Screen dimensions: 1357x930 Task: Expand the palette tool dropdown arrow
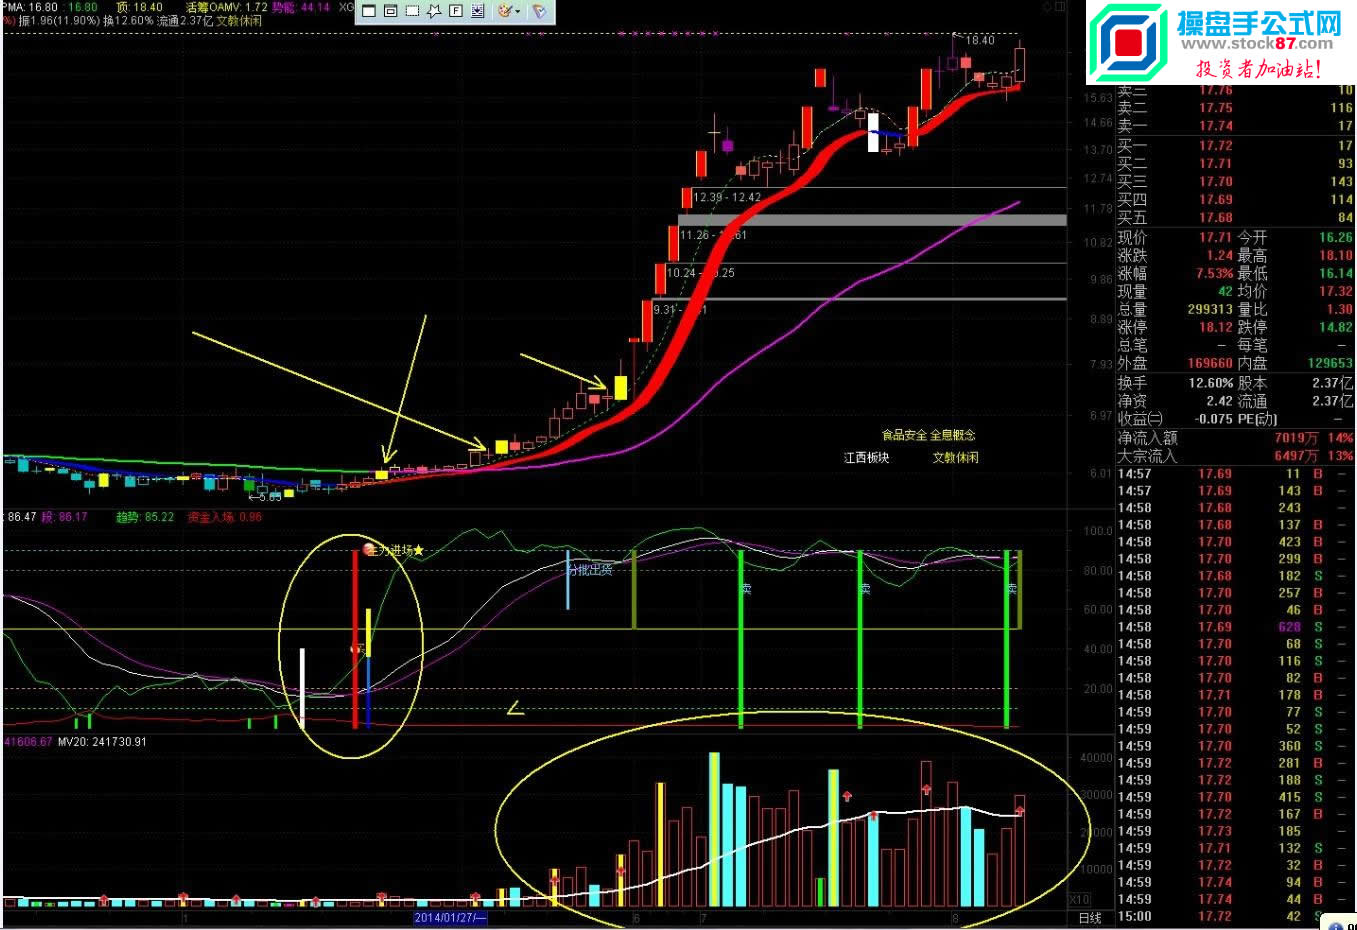pyautogui.click(x=518, y=11)
